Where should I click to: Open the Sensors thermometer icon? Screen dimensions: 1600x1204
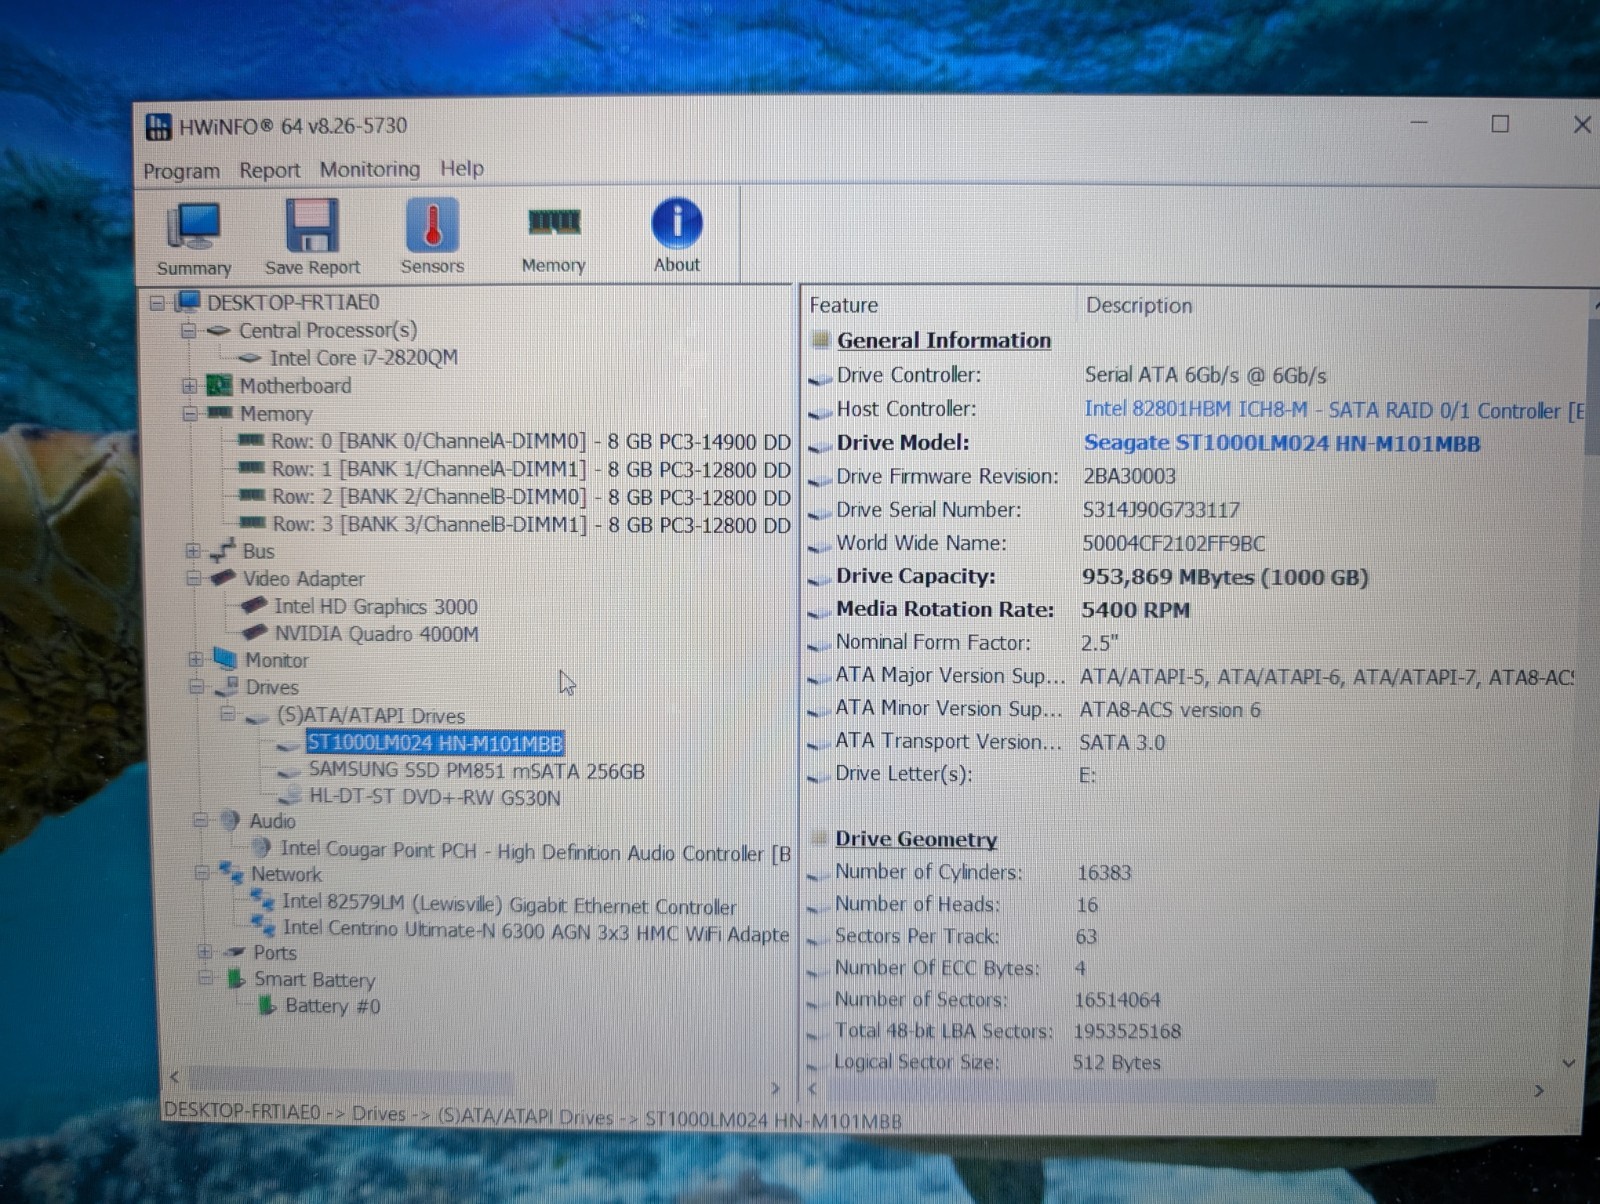click(432, 223)
